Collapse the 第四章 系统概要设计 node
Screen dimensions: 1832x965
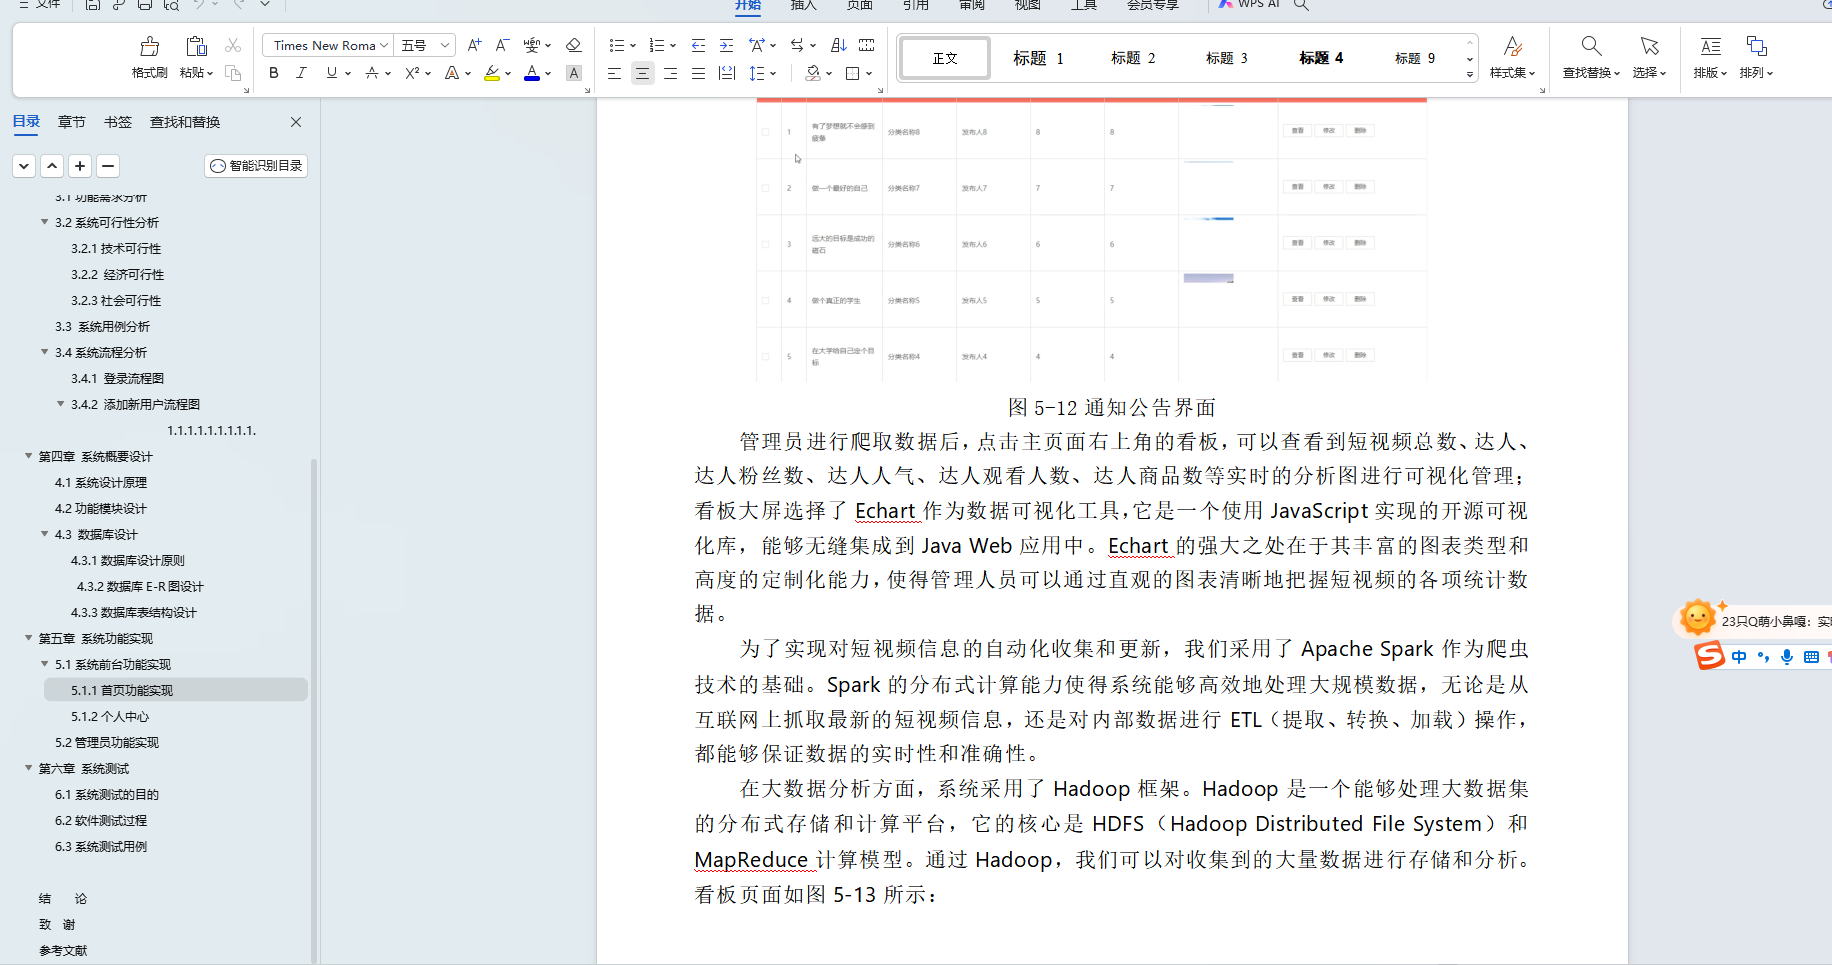pyautogui.click(x=28, y=456)
